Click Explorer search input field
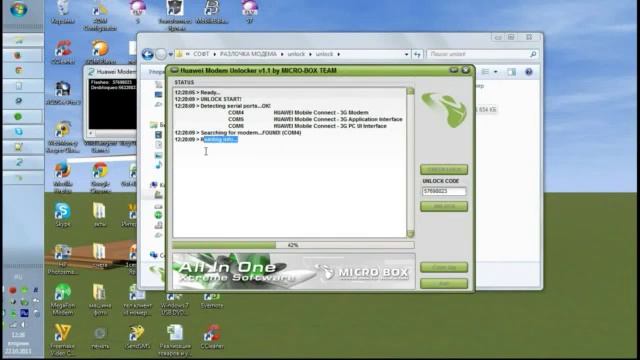640x360 pixels. coord(477,54)
